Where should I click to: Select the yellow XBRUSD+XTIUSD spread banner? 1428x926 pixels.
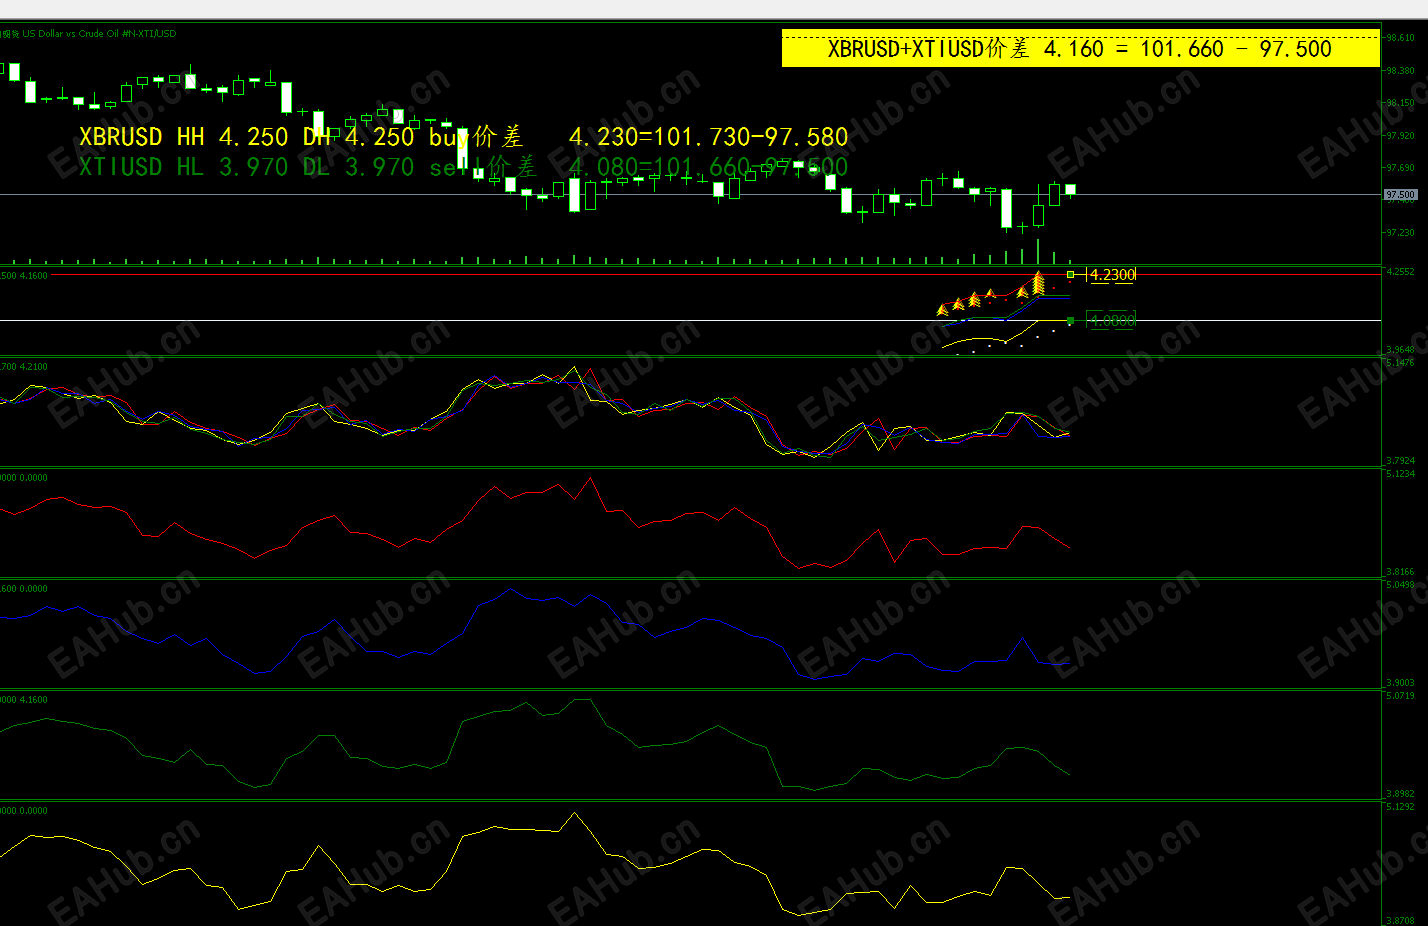click(1080, 49)
